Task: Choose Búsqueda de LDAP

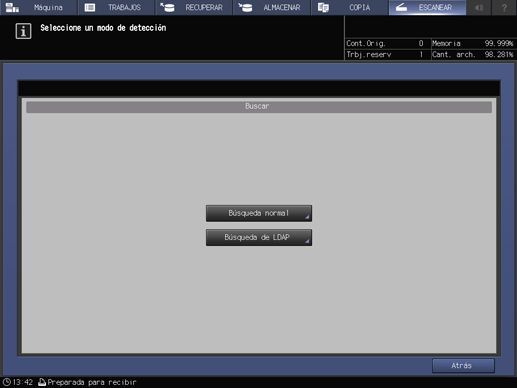Action: tap(259, 237)
